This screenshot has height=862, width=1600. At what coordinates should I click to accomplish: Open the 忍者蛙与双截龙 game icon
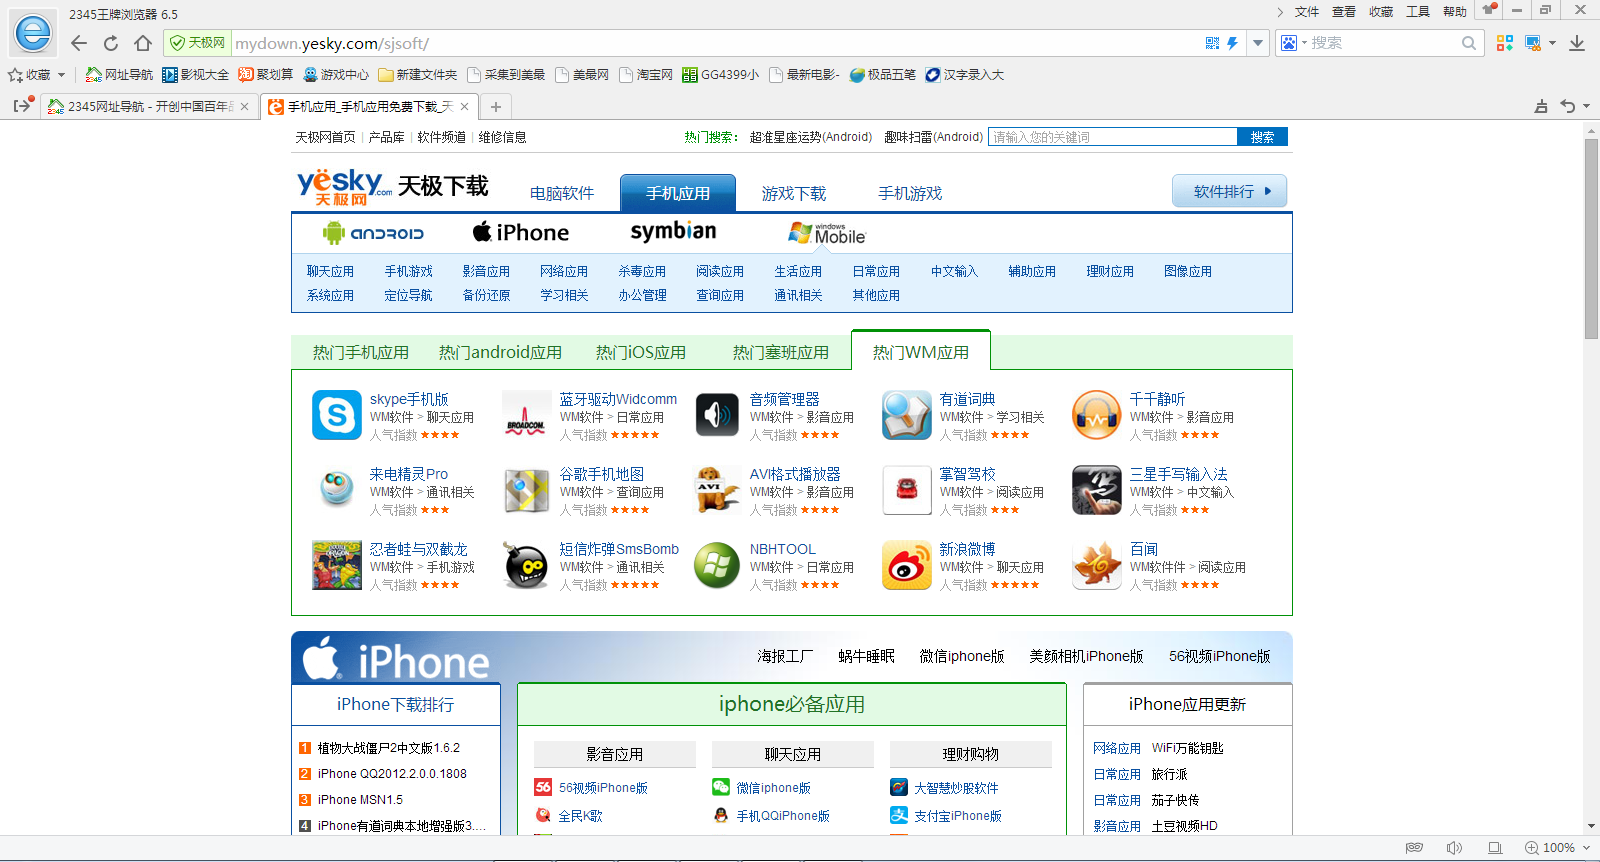click(337, 565)
